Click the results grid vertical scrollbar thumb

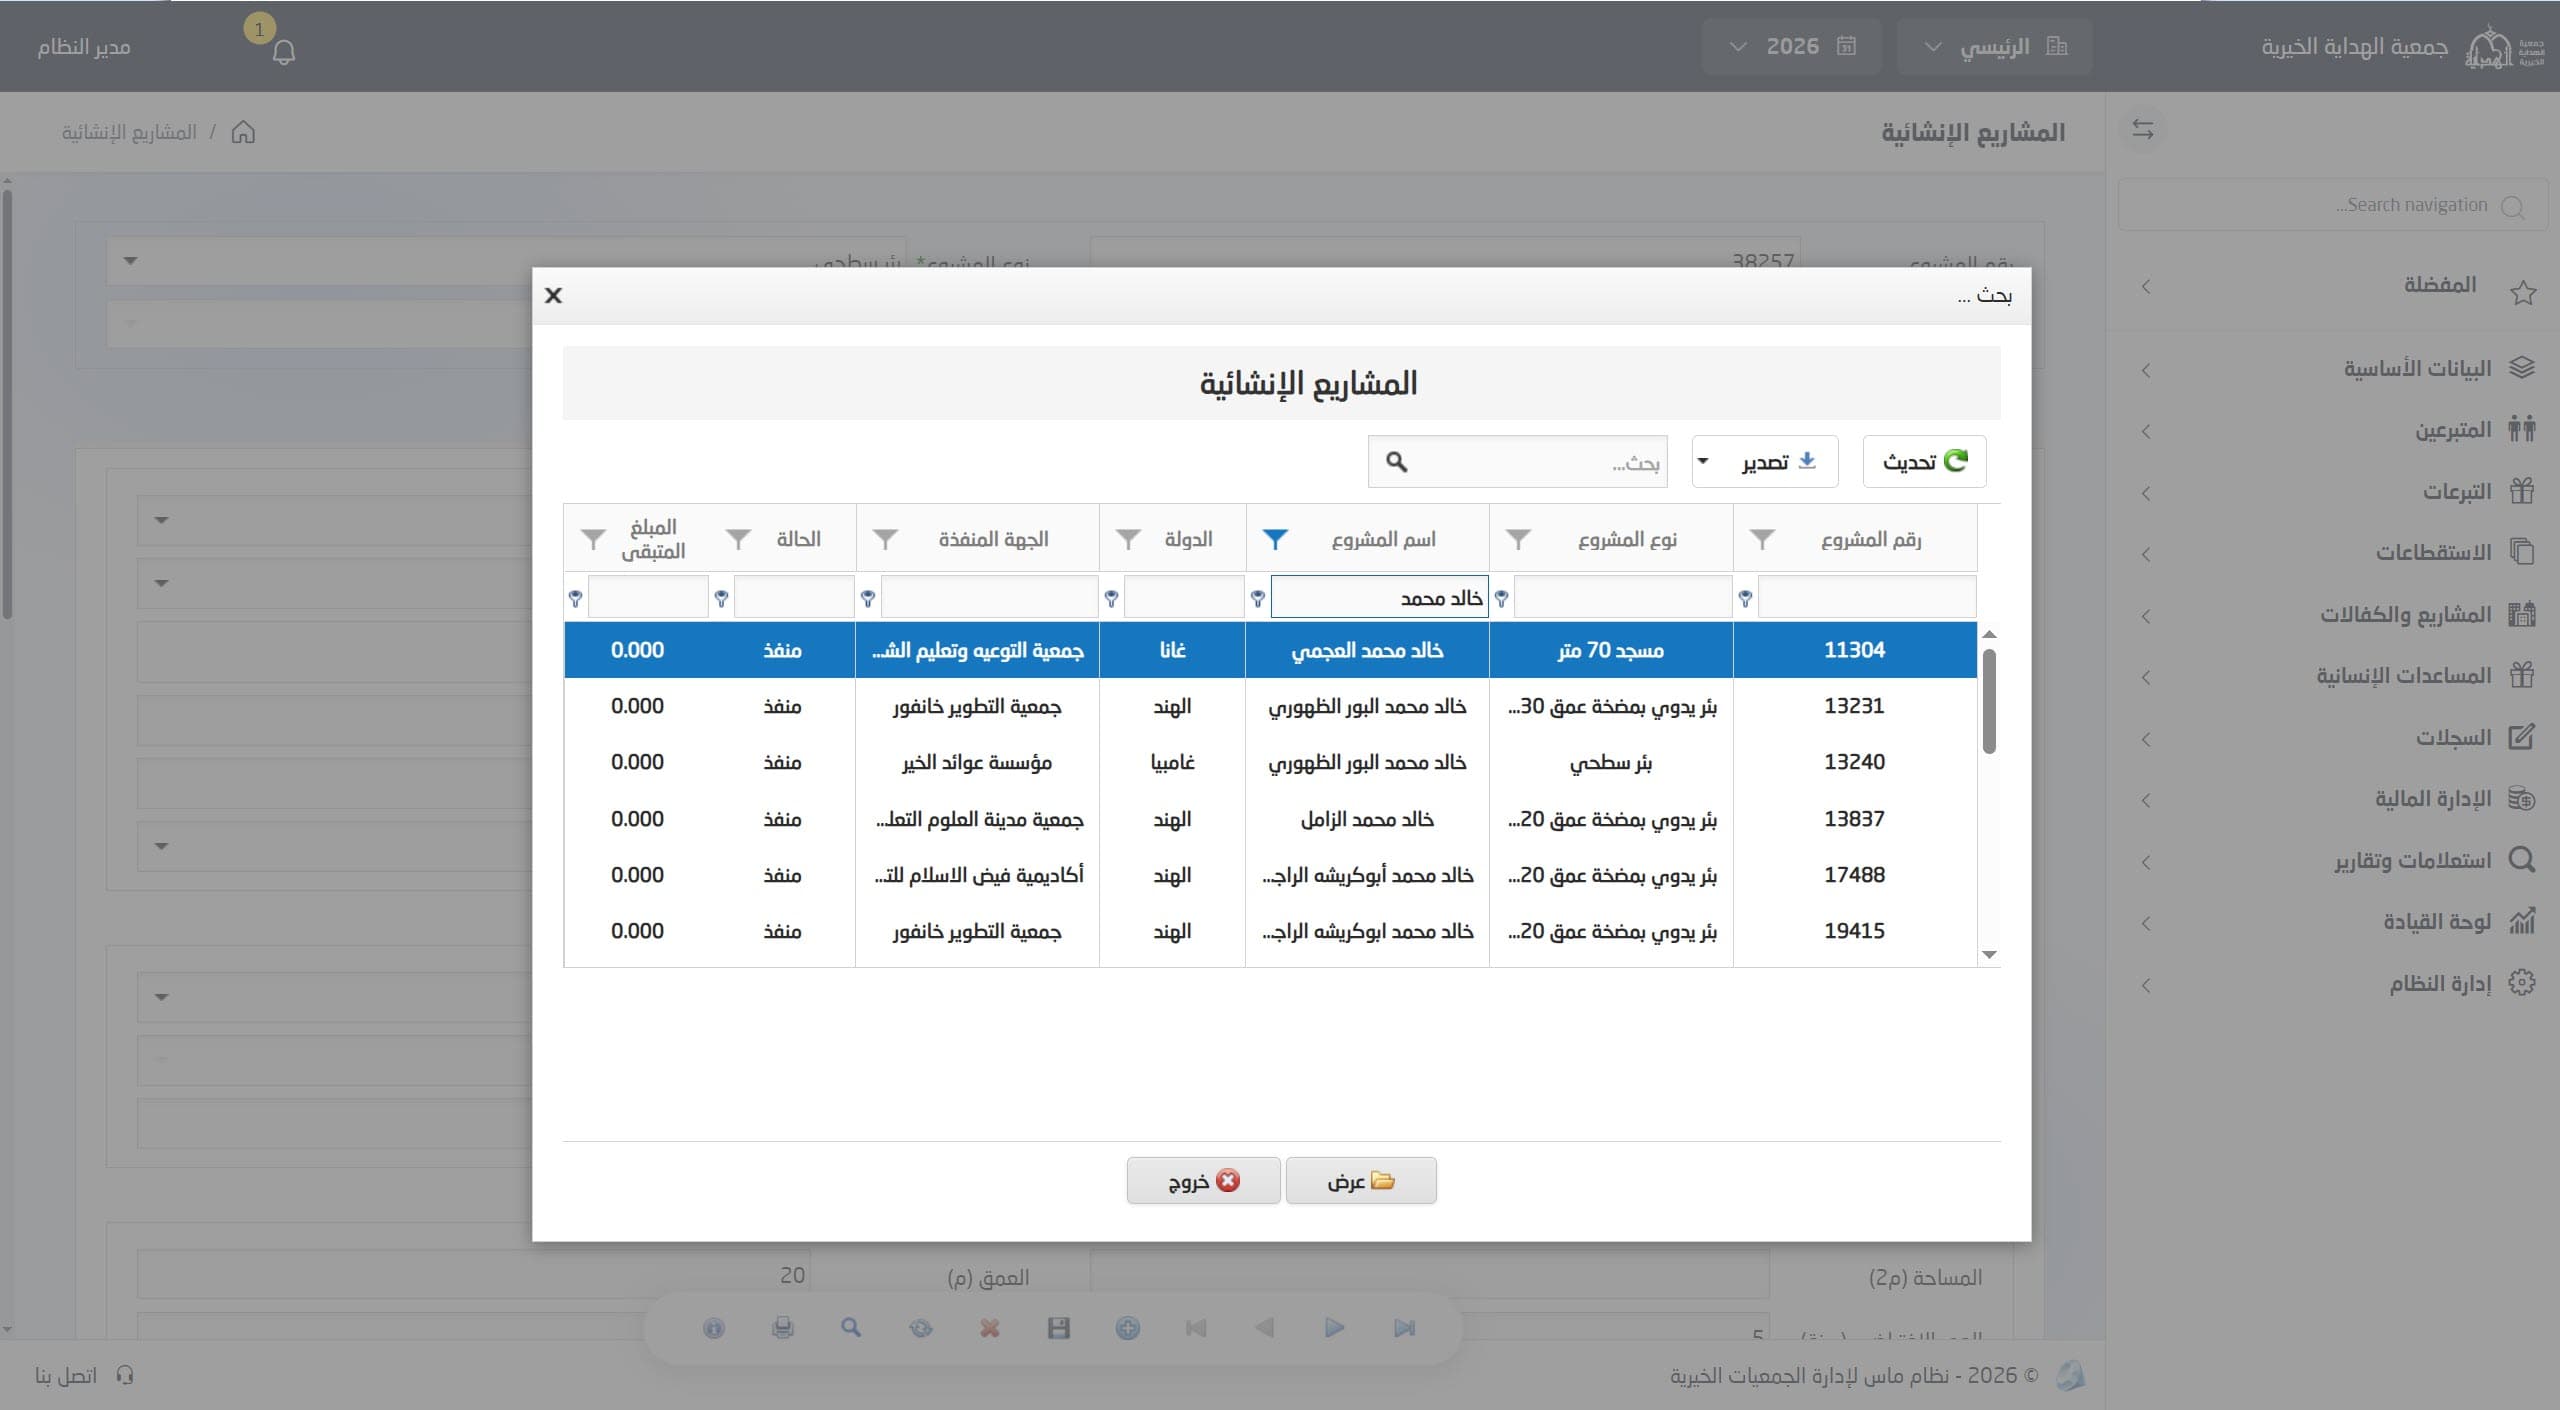click(1989, 701)
